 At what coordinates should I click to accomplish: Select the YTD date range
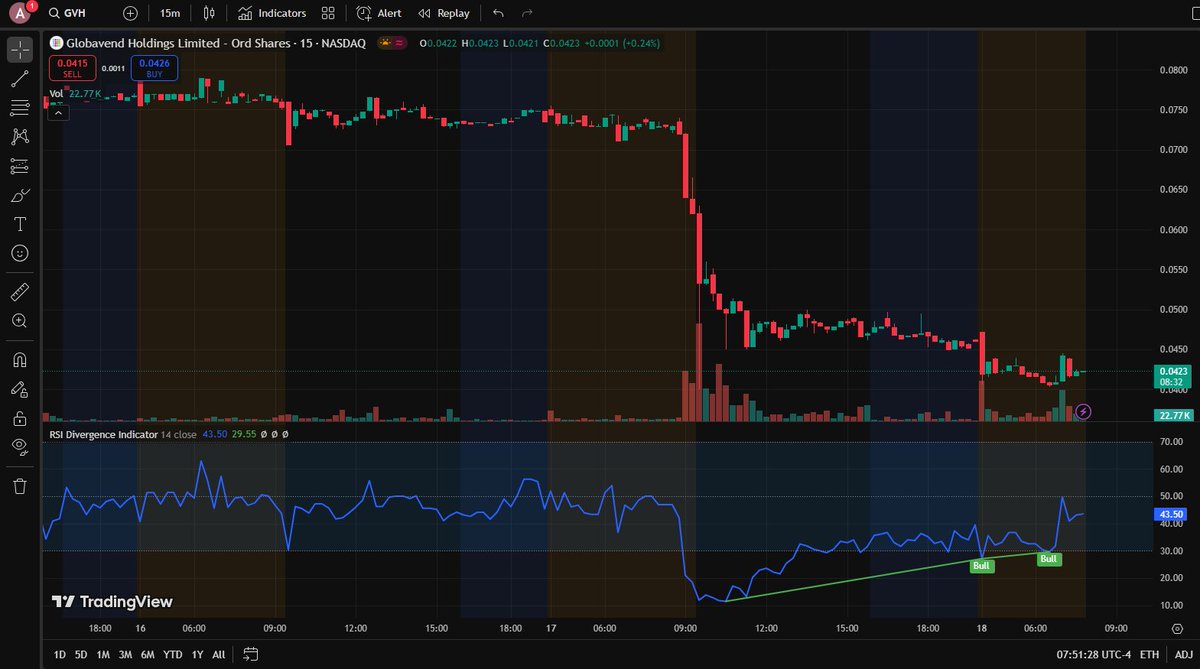[x=173, y=655]
